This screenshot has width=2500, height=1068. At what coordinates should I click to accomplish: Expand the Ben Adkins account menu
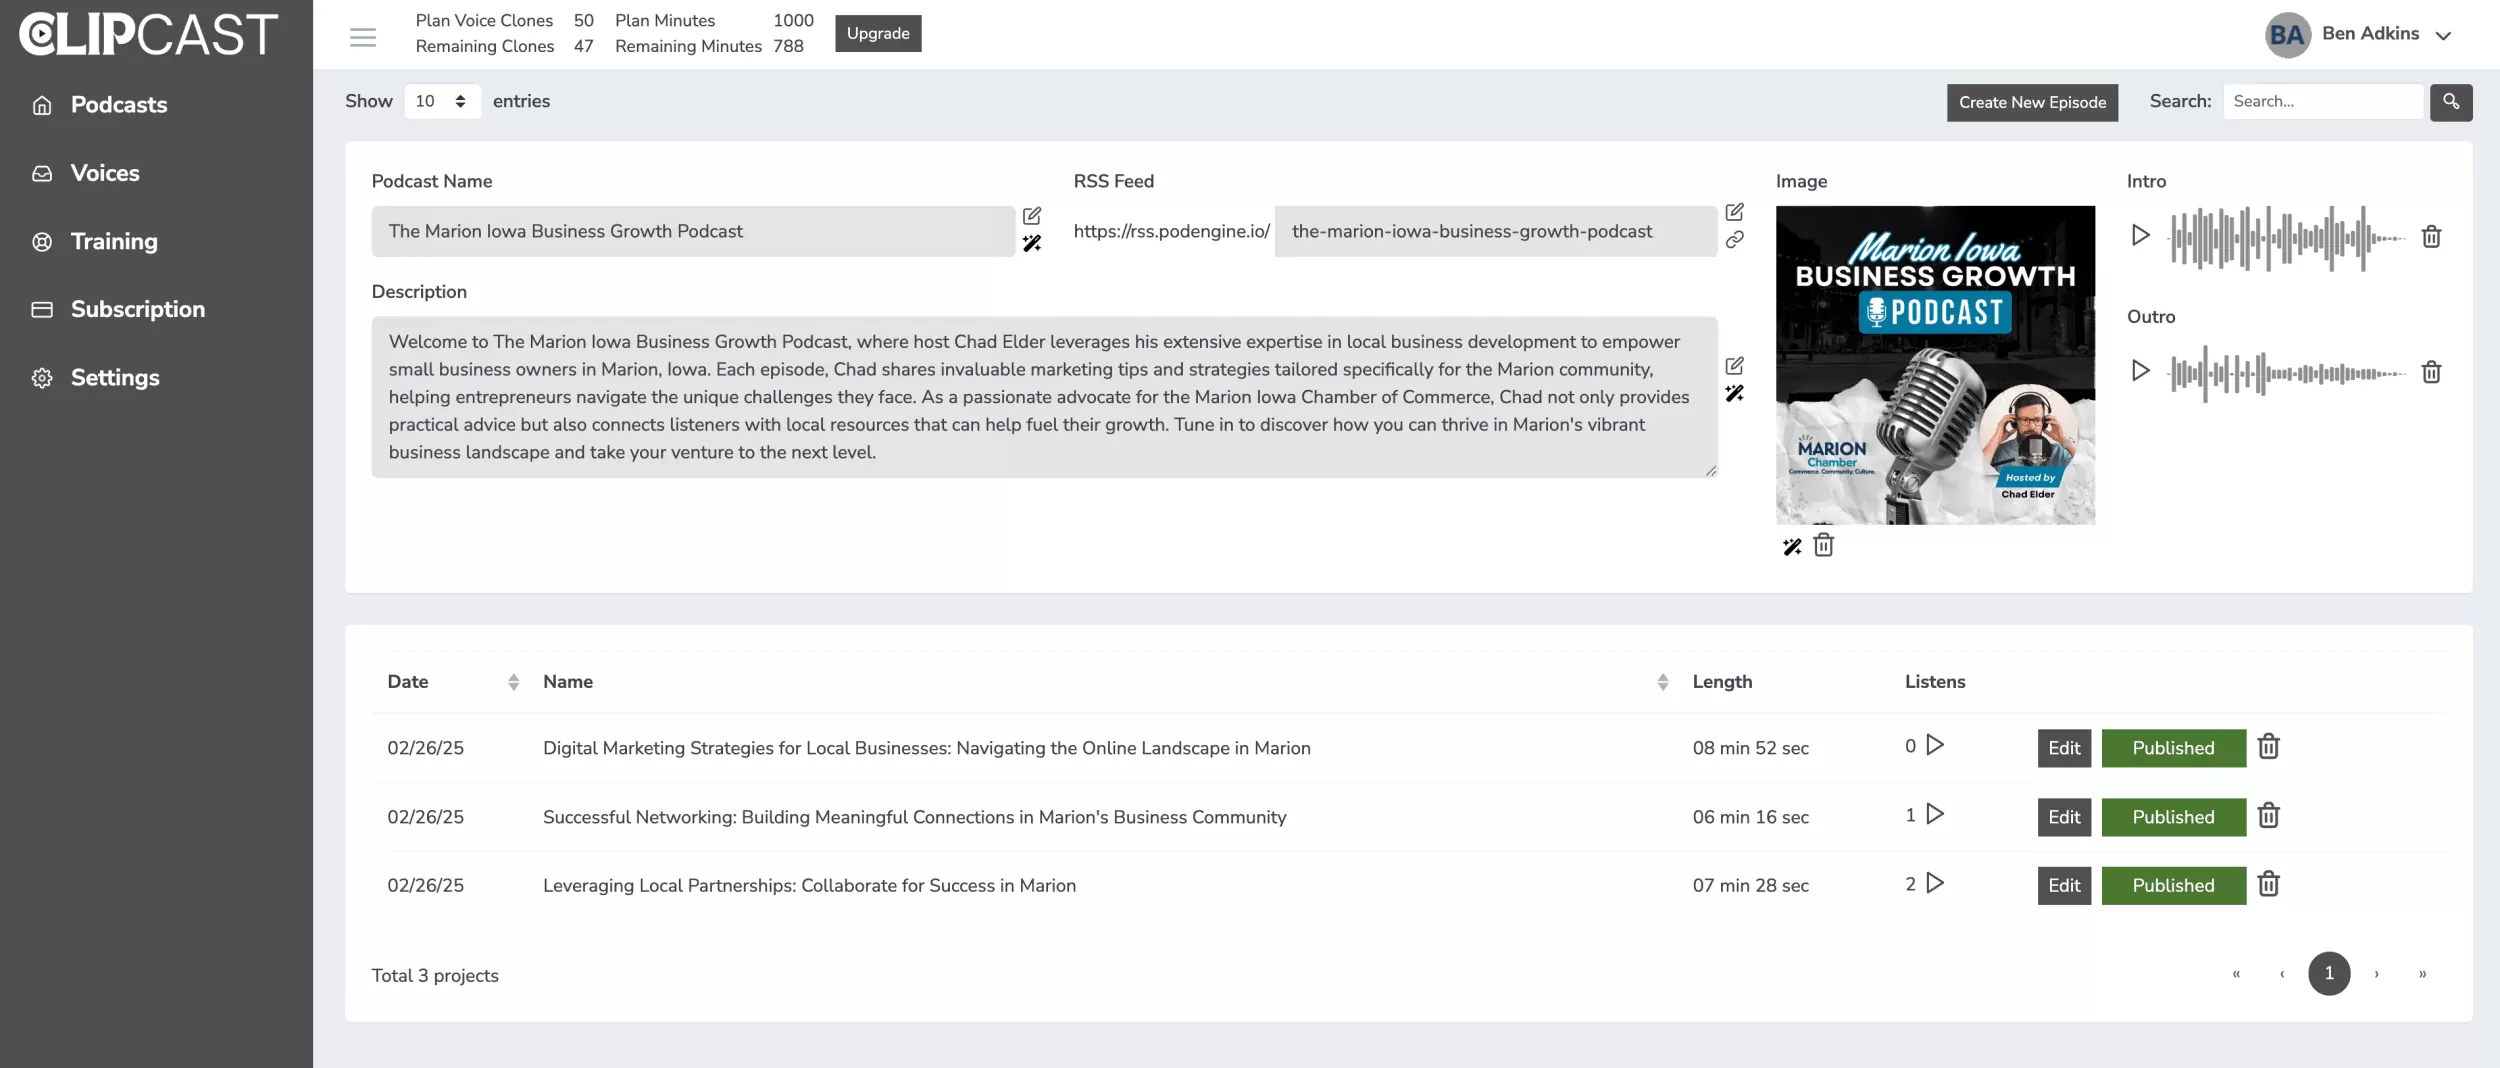(2443, 36)
